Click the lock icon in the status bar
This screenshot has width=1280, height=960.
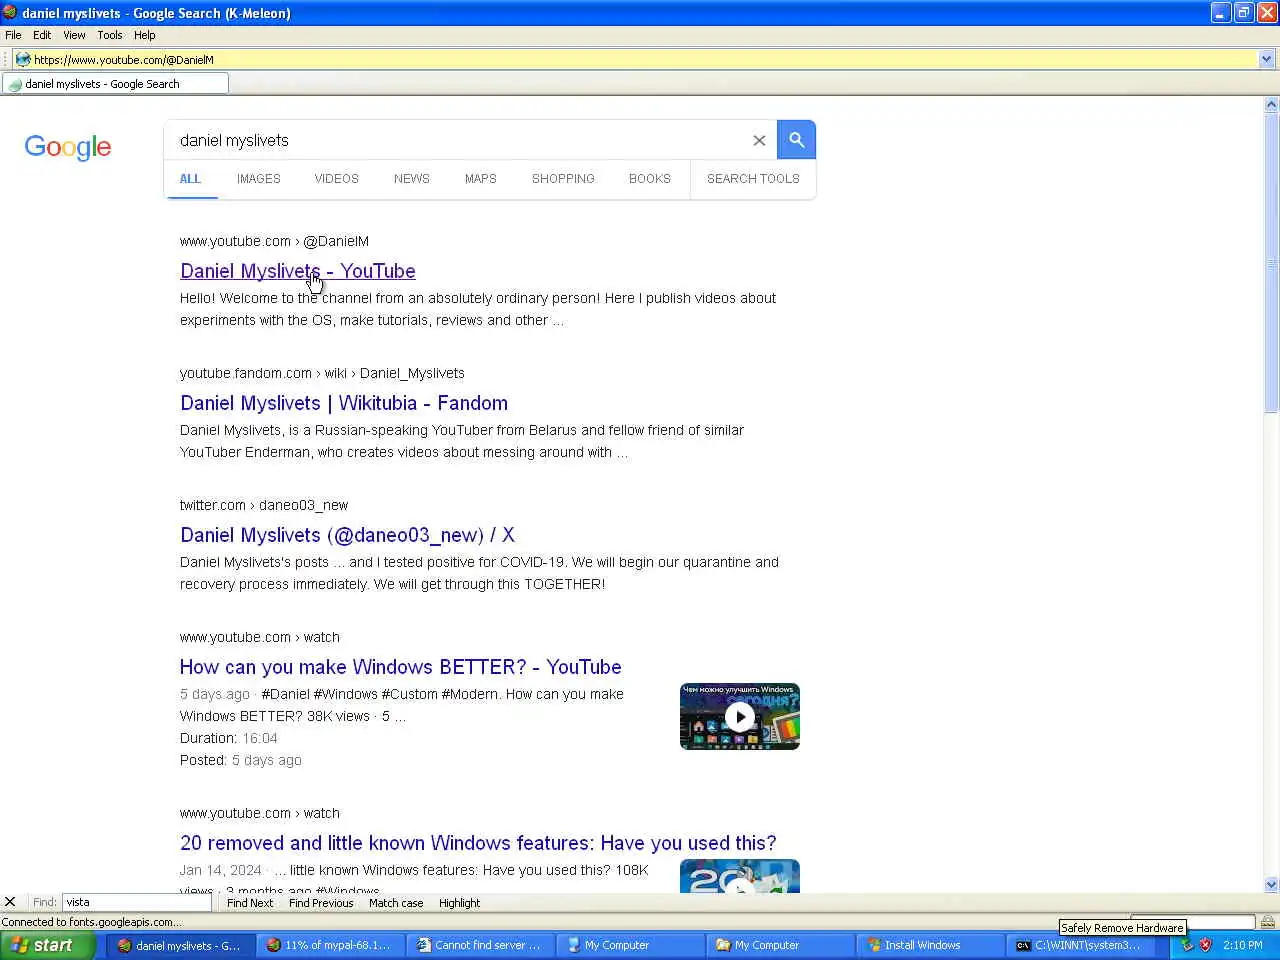1267,922
